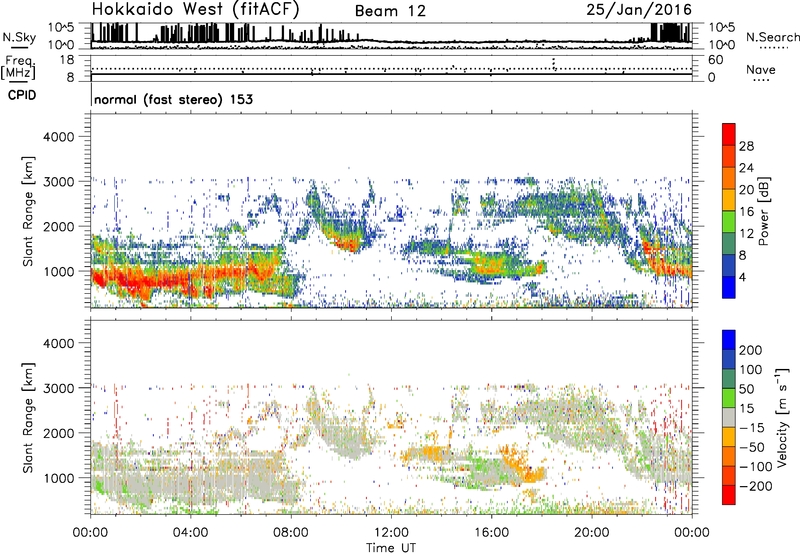This screenshot has width=800, height=554.
Task: Click the "N.Sky" legend label
Action: tap(19, 37)
